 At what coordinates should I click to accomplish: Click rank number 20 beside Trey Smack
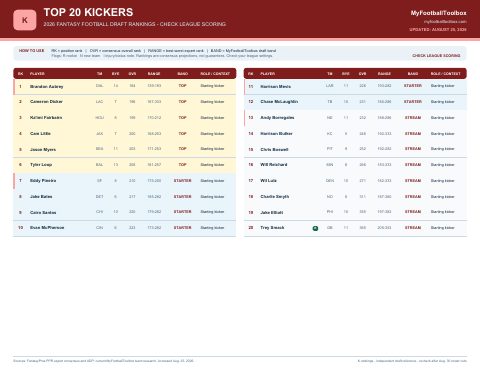click(251, 227)
